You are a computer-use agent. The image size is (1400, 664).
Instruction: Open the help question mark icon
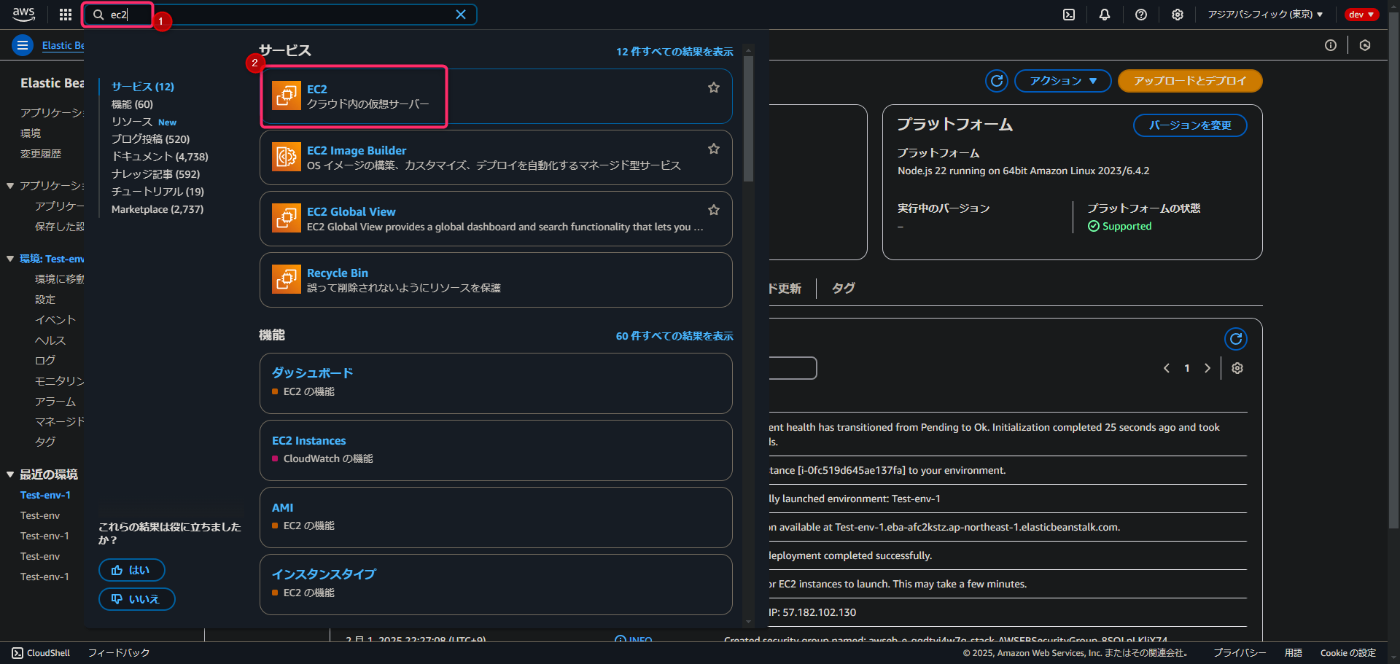click(x=1141, y=15)
